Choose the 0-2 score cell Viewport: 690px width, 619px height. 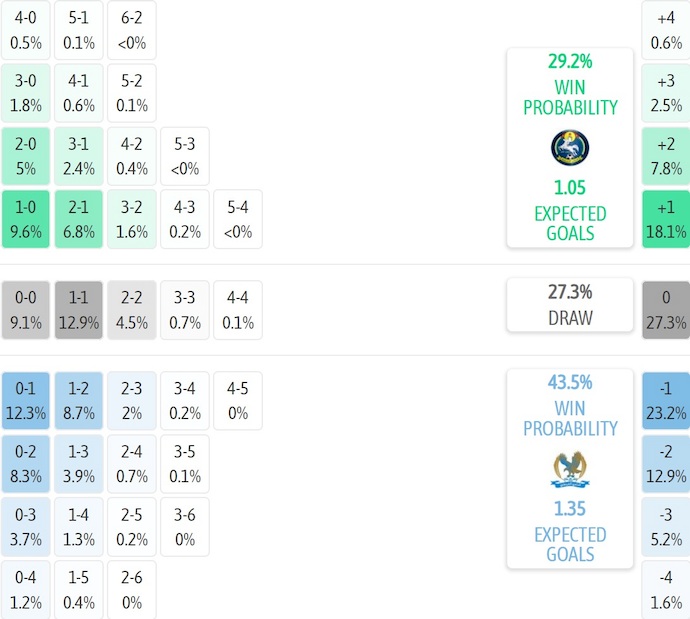coord(26,464)
